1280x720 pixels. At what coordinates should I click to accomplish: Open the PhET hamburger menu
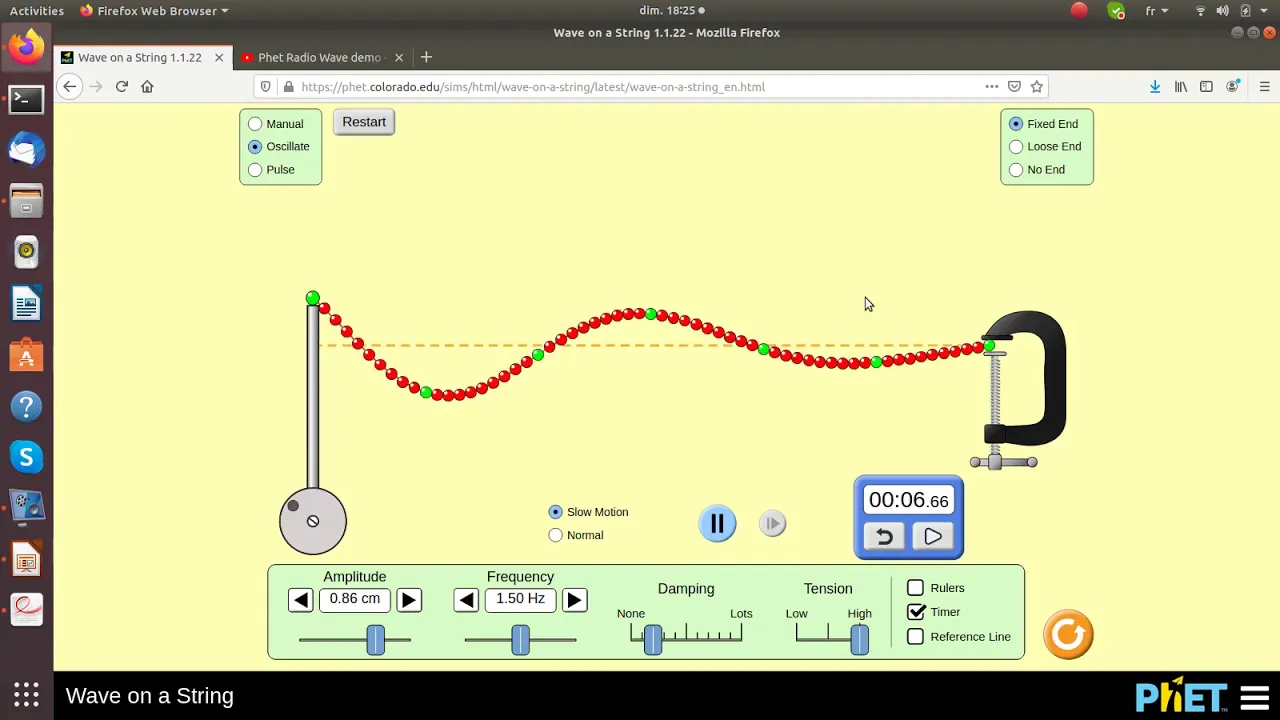pos(1255,696)
